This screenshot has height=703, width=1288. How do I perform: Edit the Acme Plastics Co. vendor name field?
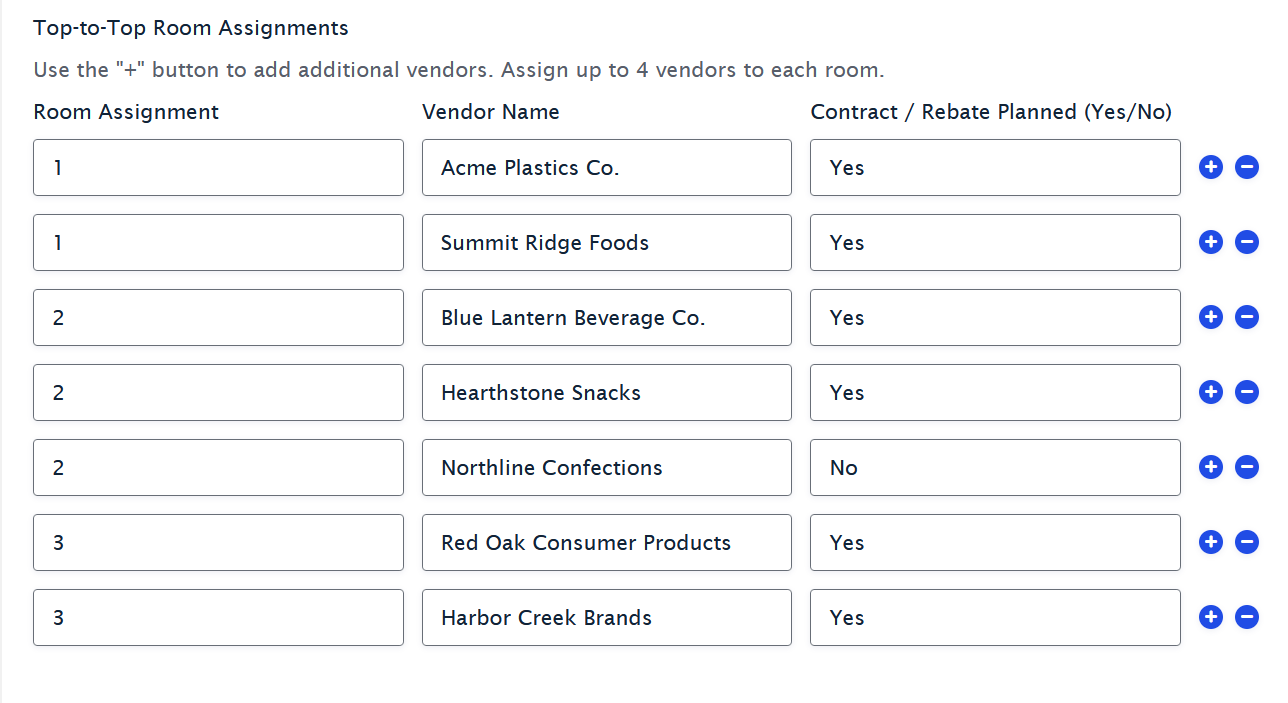coord(607,167)
